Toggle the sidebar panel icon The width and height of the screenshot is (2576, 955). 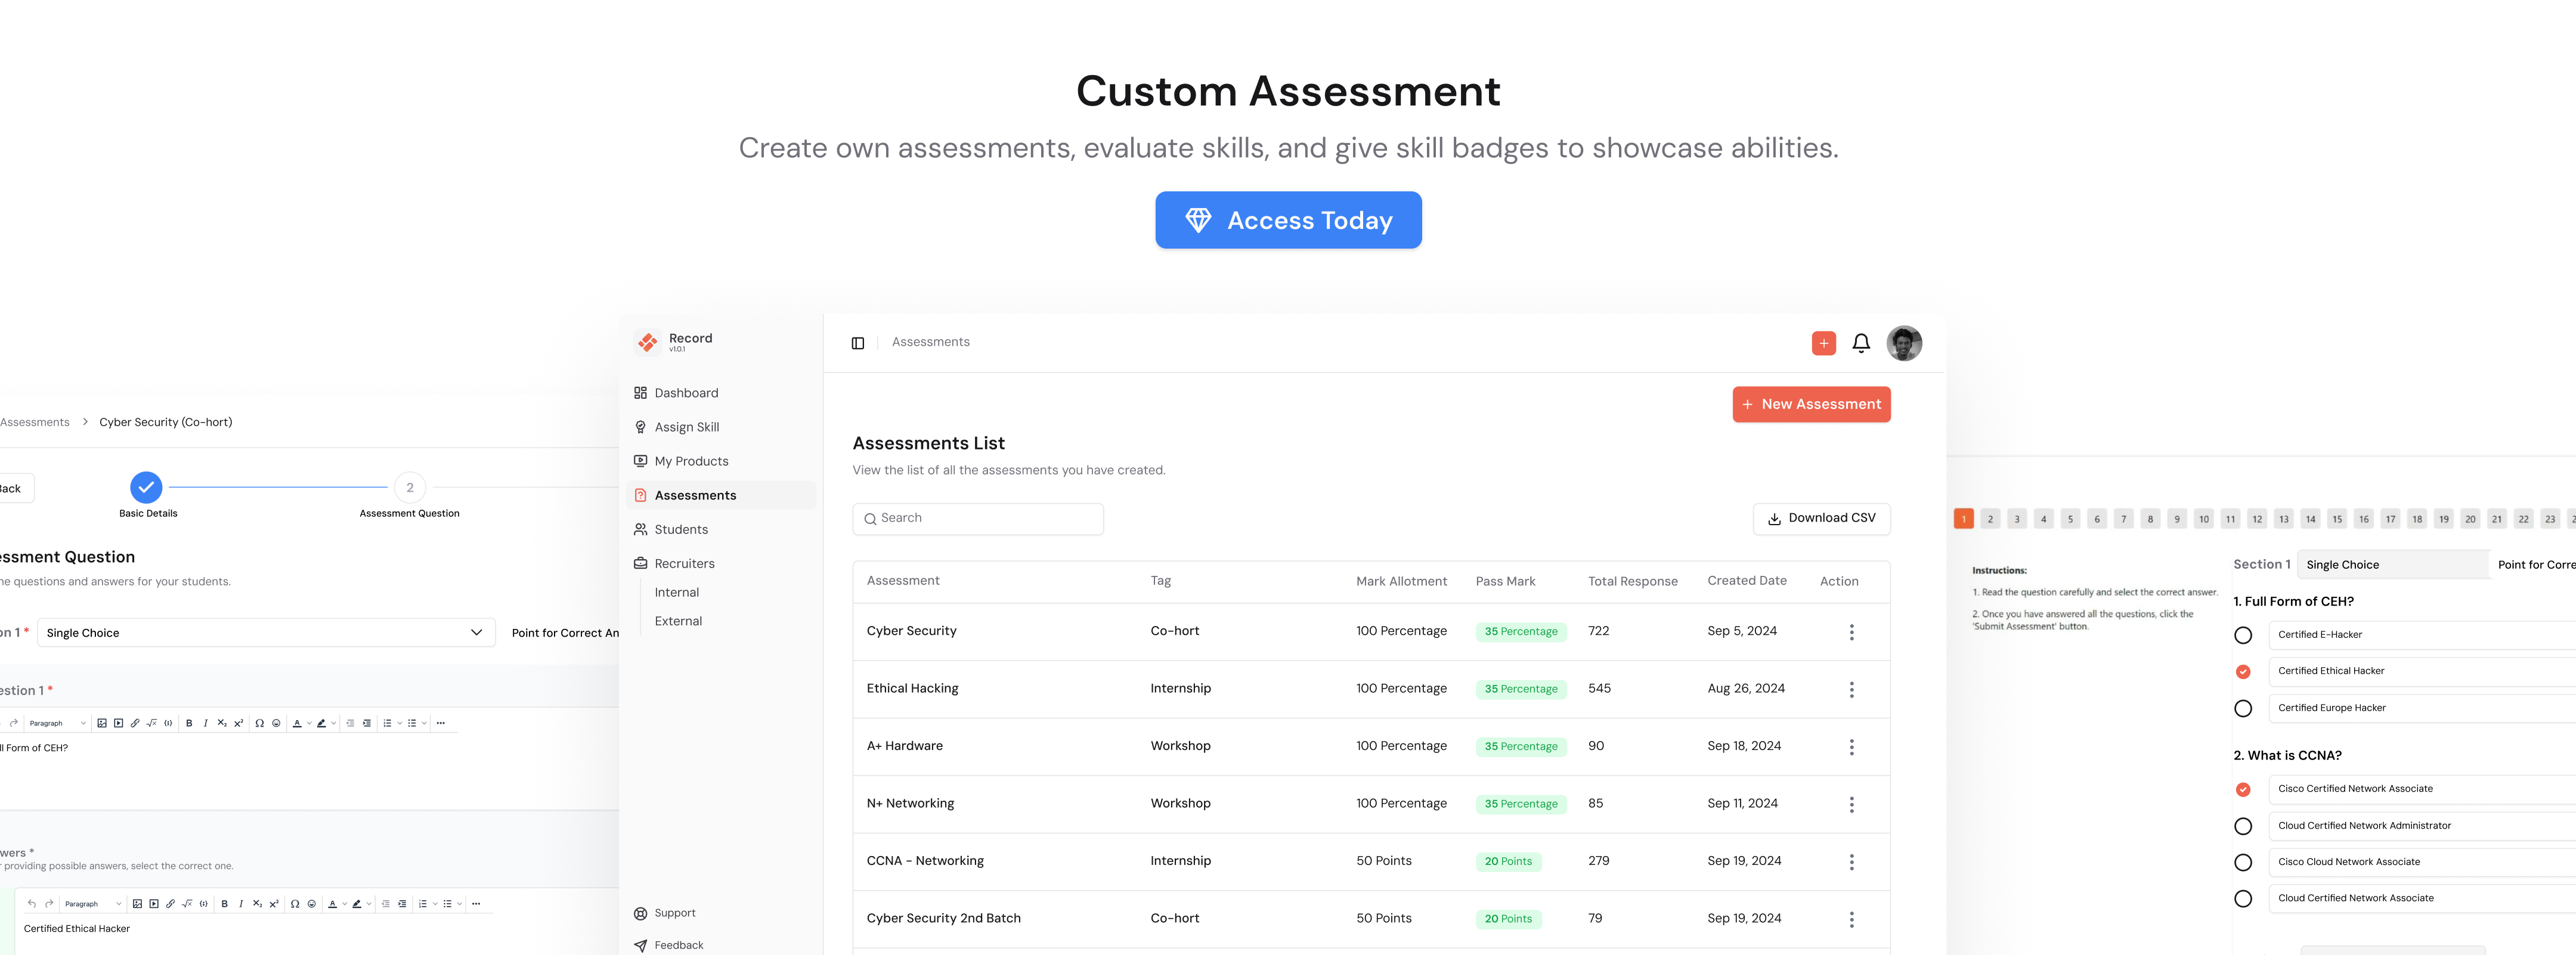click(x=857, y=343)
